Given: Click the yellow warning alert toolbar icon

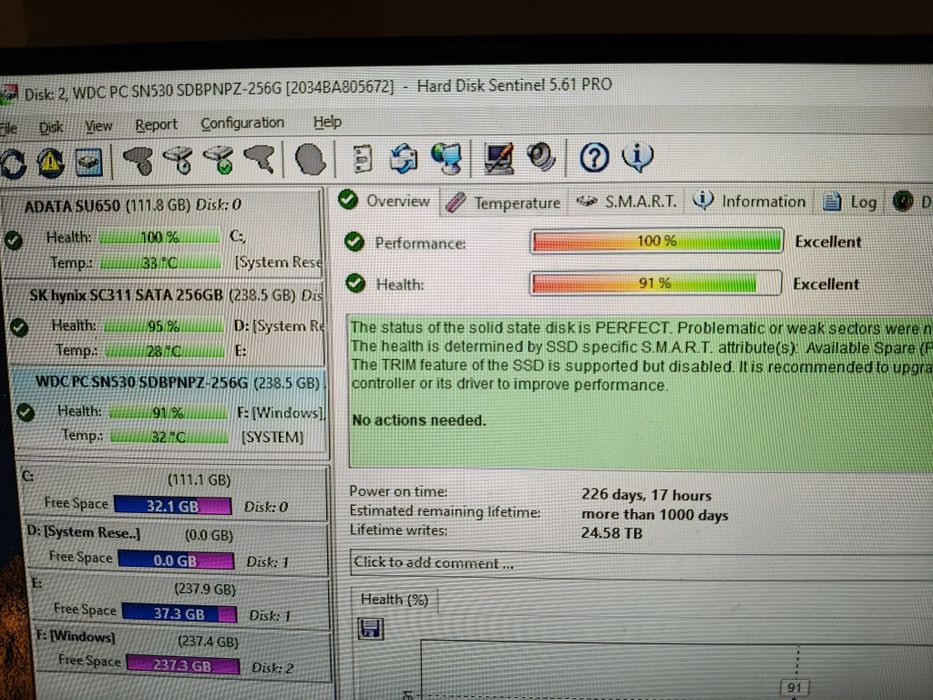Looking at the screenshot, I should pos(51,162).
